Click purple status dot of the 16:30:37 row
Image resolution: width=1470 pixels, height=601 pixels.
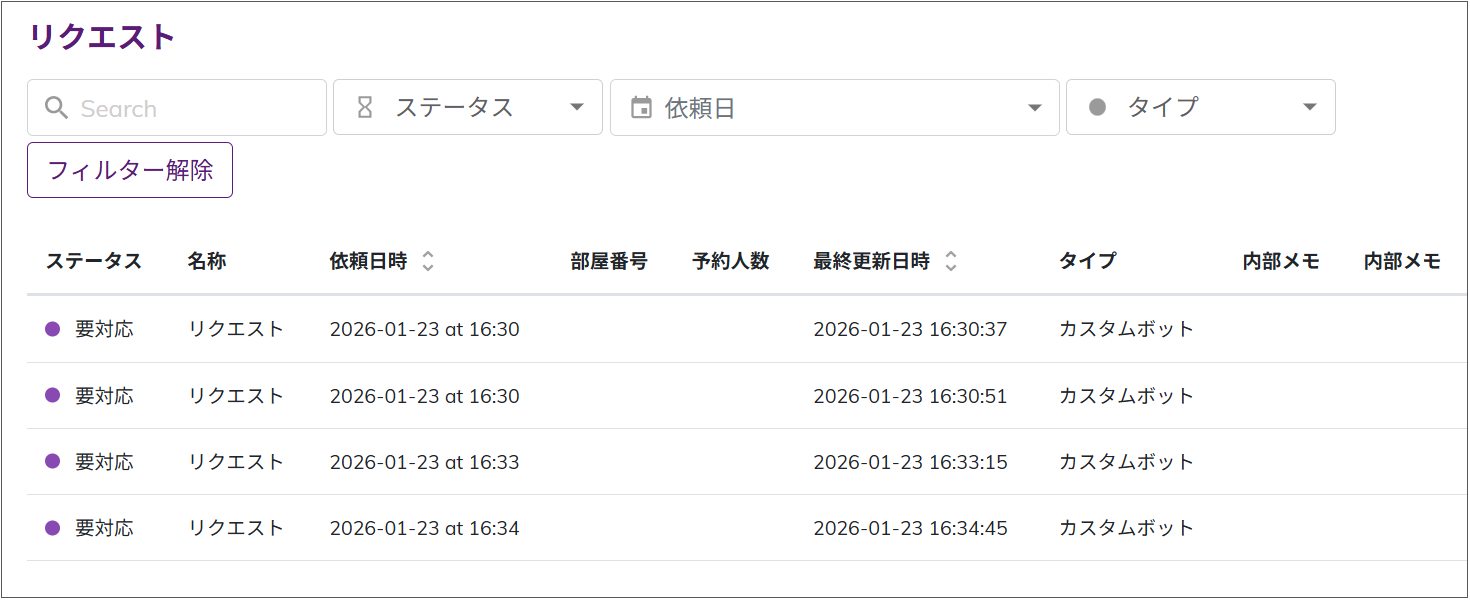53,329
